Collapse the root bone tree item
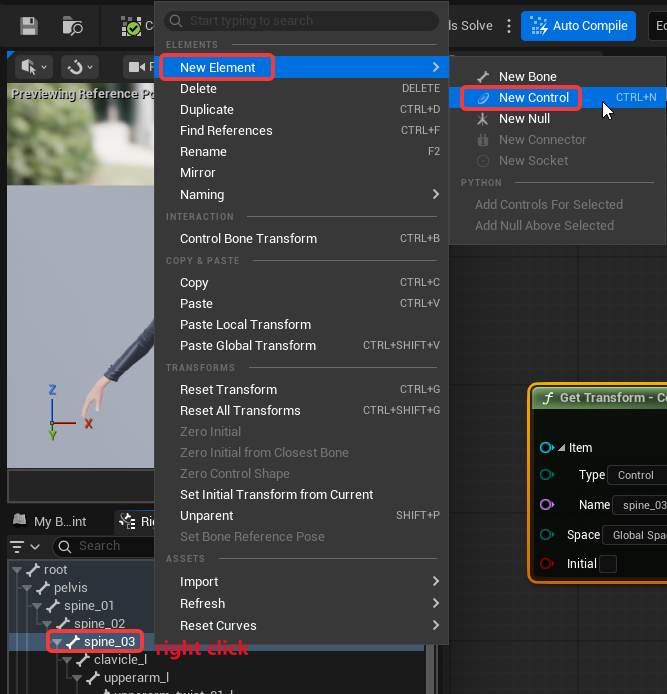This screenshot has width=667, height=694. 17,570
